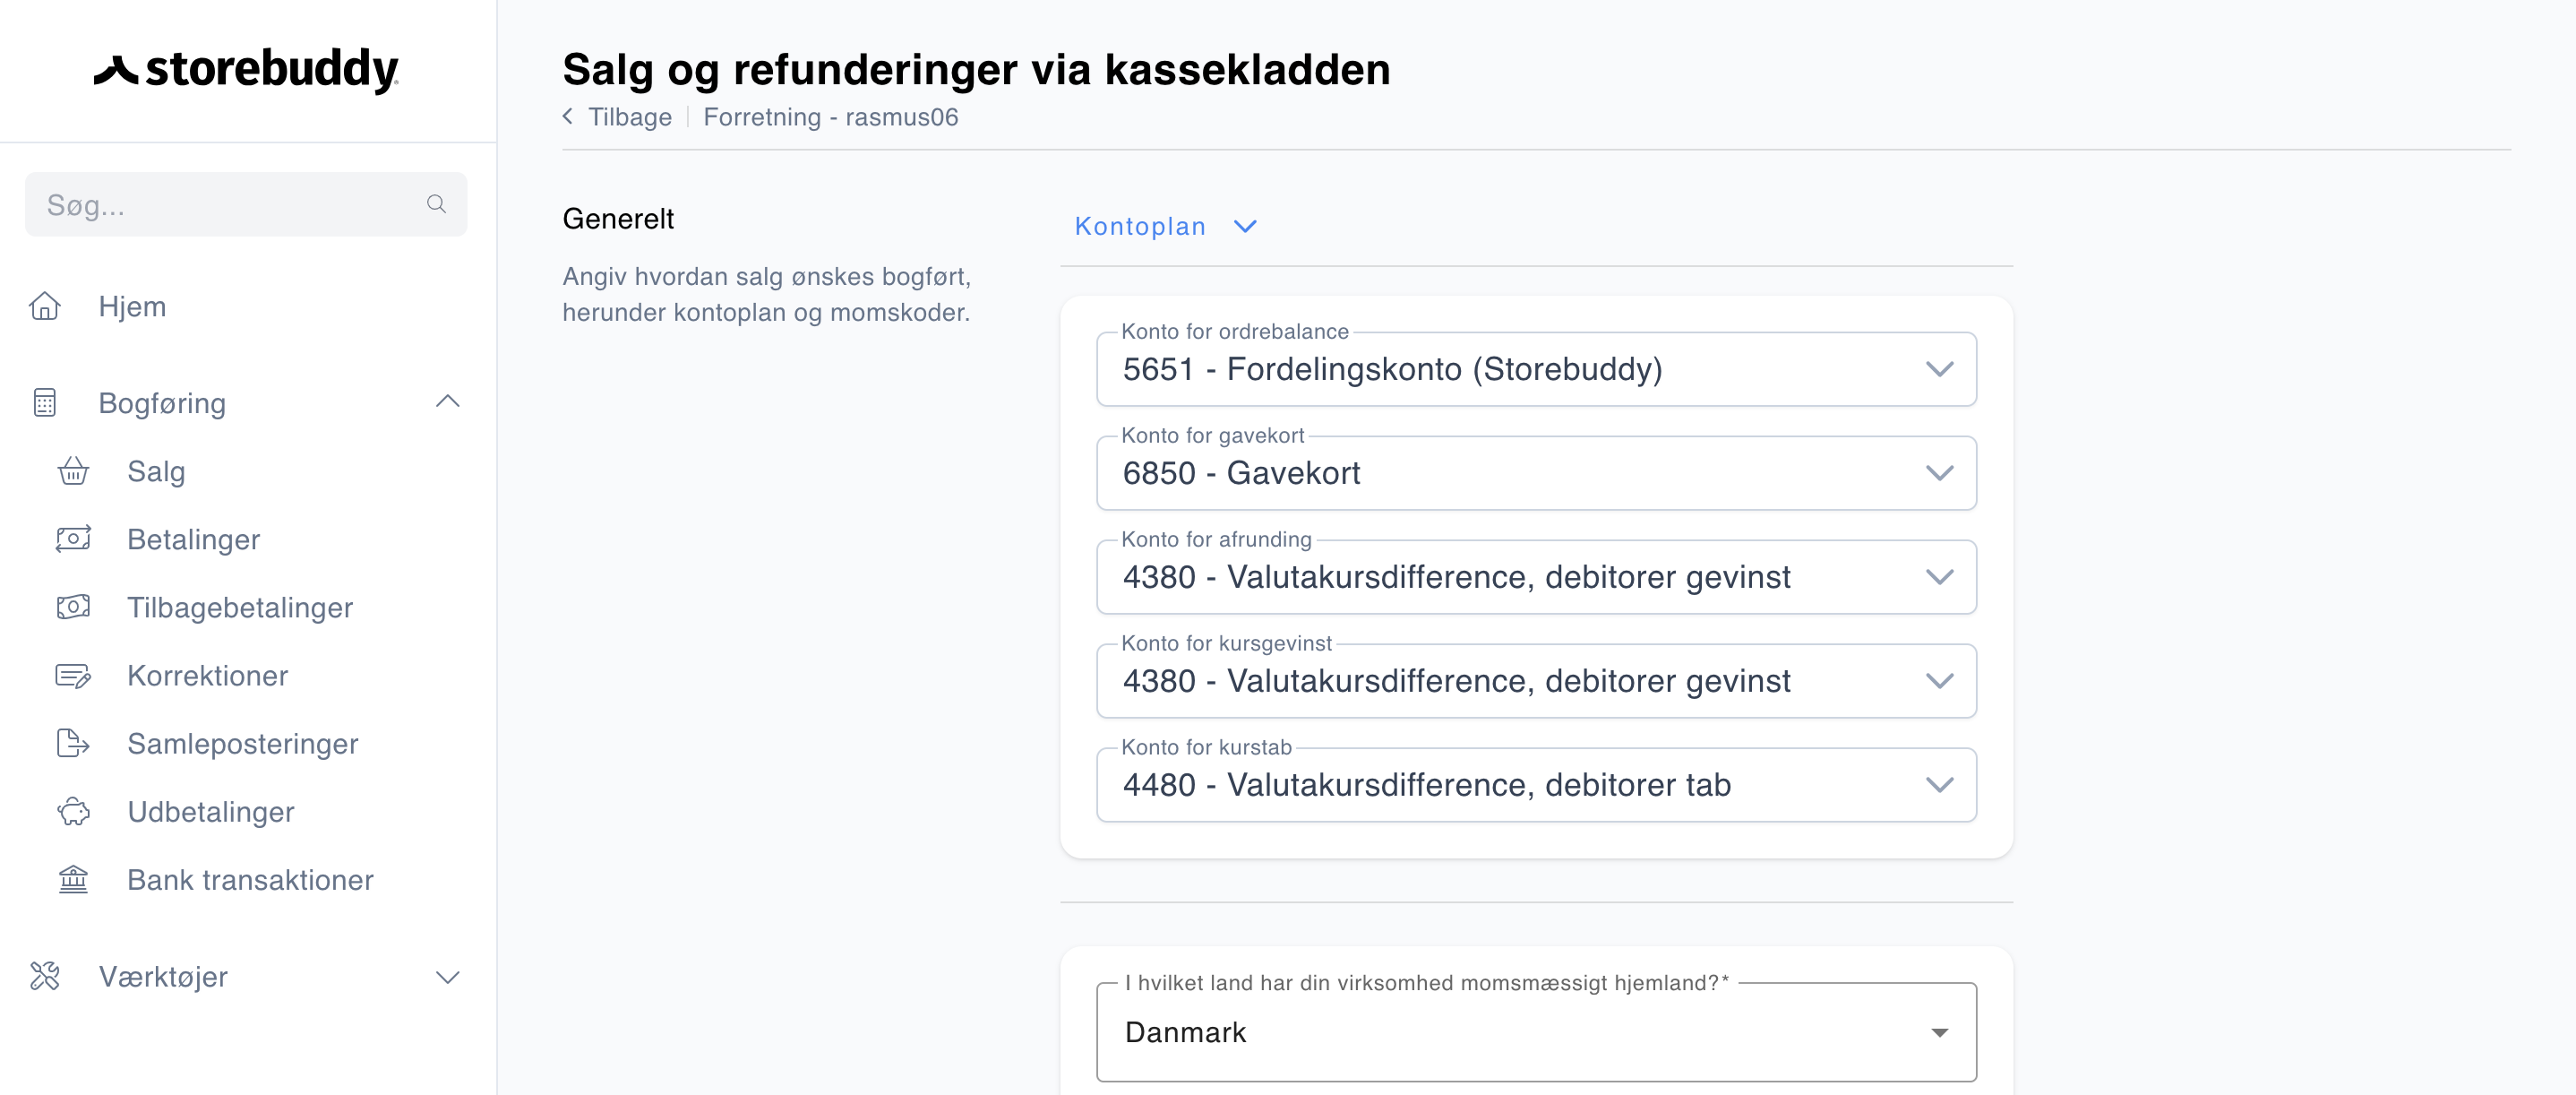Image resolution: width=2576 pixels, height=1095 pixels.
Task: Open Betalinger in the sidebar
Action: click(x=193, y=540)
